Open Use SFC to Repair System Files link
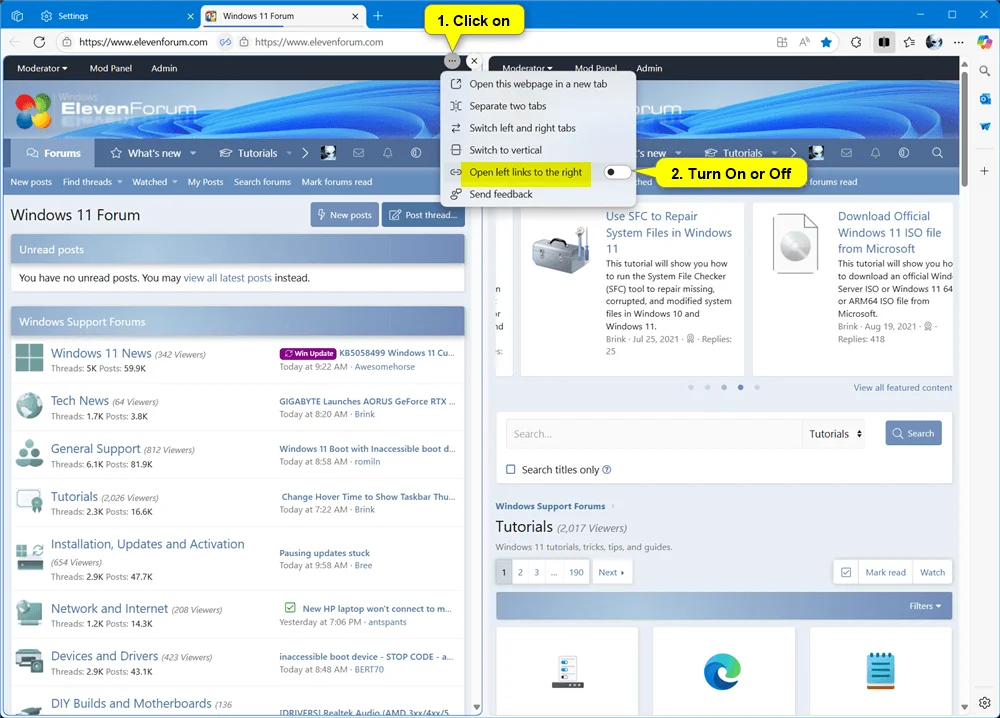The height and width of the screenshot is (718, 1000). tap(668, 233)
